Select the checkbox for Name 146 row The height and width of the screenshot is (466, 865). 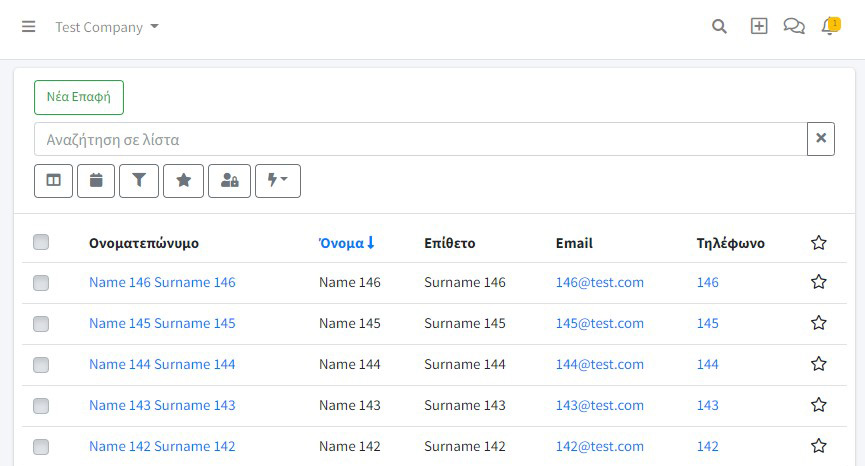point(41,283)
